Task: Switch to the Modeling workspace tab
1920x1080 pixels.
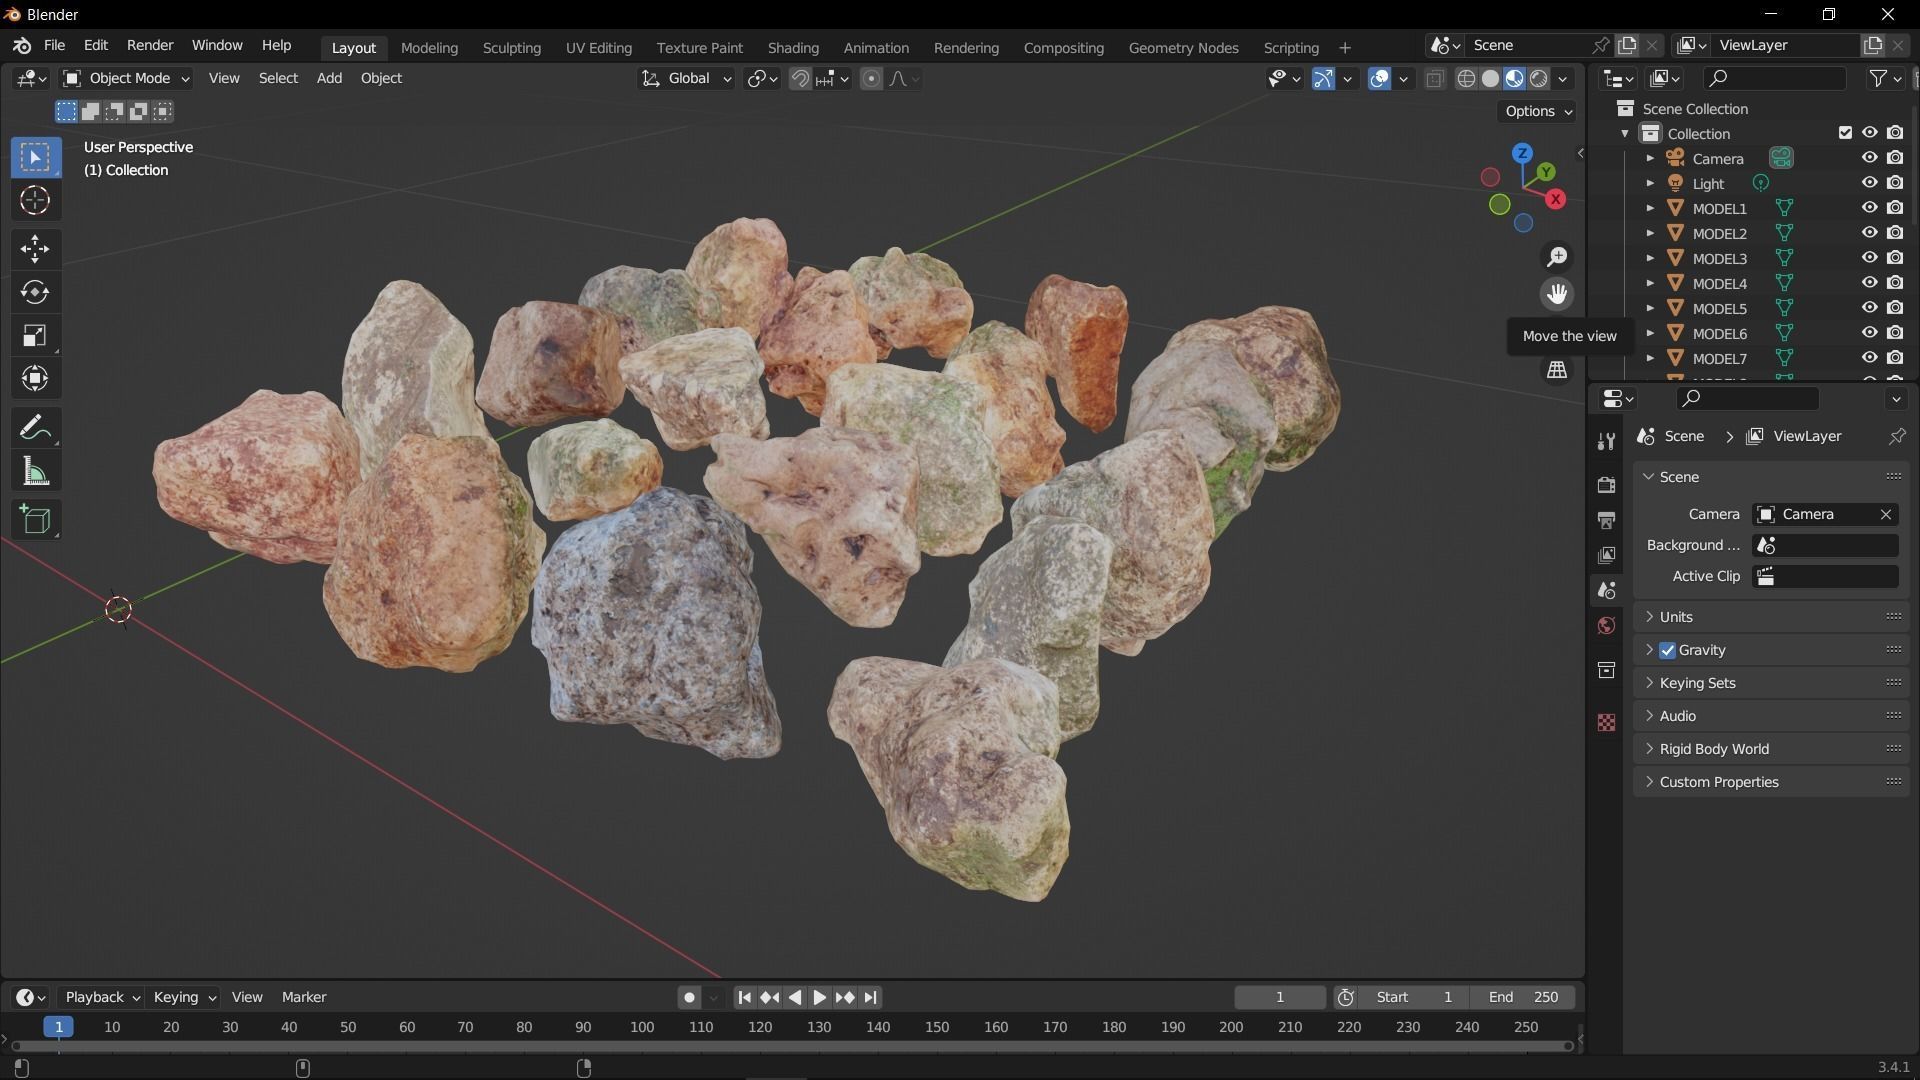Action: point(429,48)
